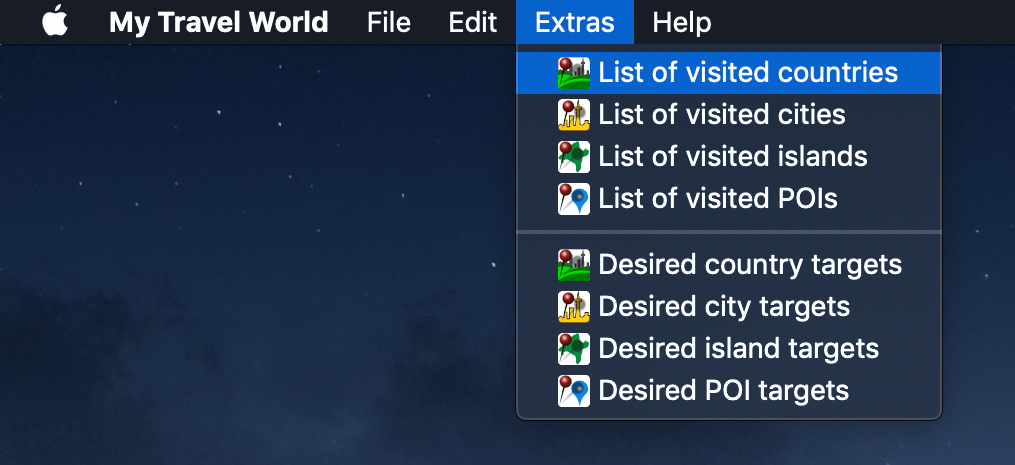
Task: Choose List of visited islands
Action: pyautogui.click(x=729, y=157)
